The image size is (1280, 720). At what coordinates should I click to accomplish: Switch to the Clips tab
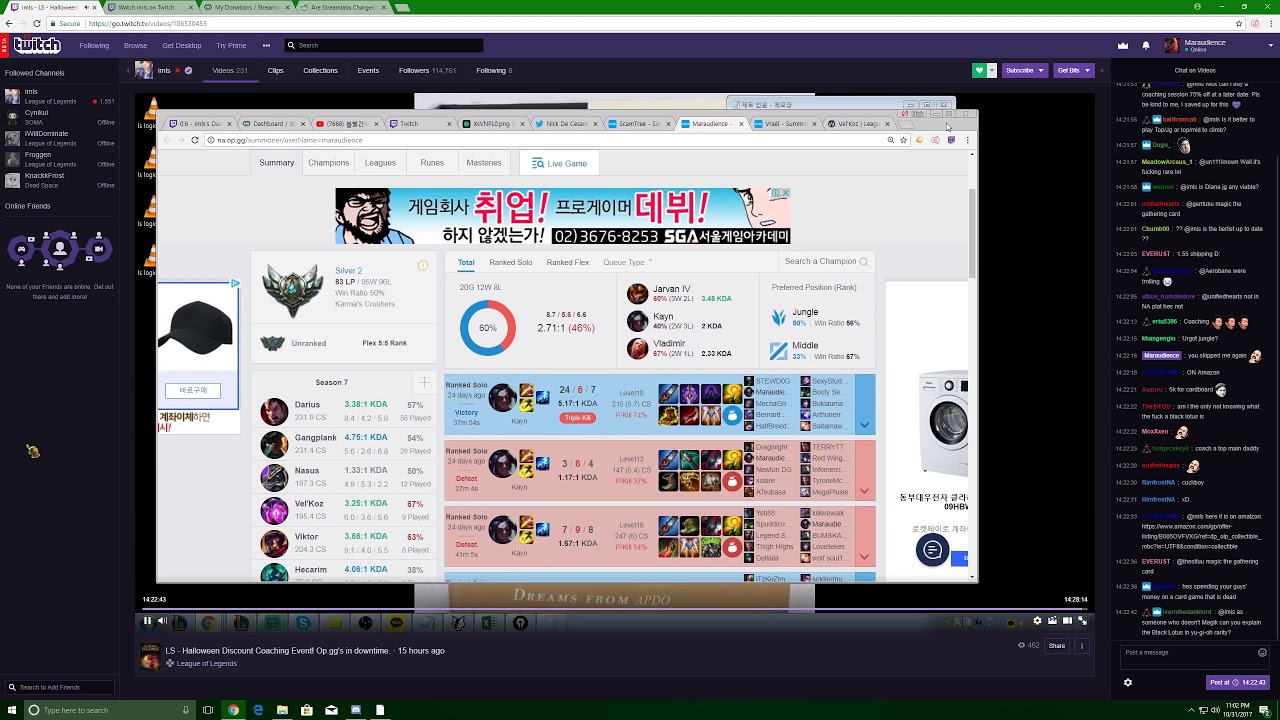(x=276, y=71)
